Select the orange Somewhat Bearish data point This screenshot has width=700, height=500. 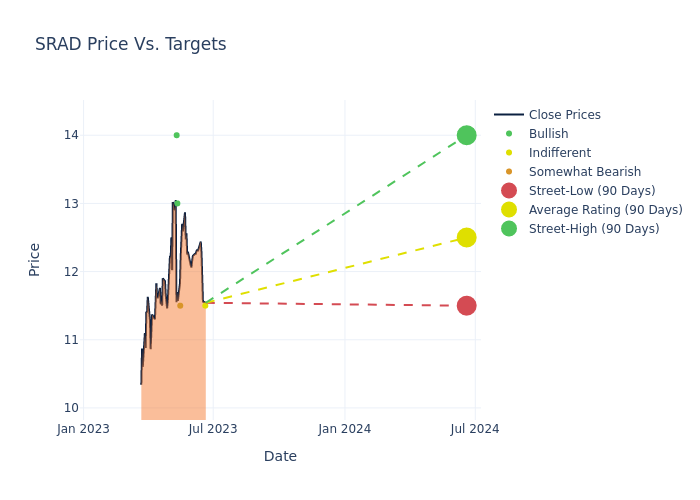click(180, 306)
